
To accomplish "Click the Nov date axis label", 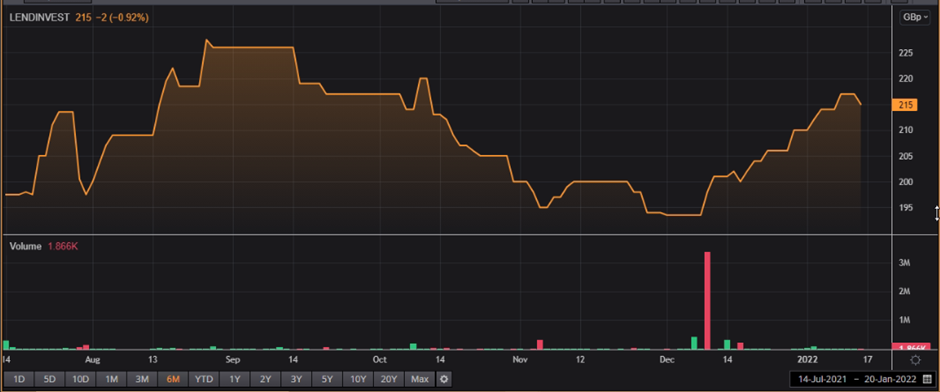I will tap(520, 360).
